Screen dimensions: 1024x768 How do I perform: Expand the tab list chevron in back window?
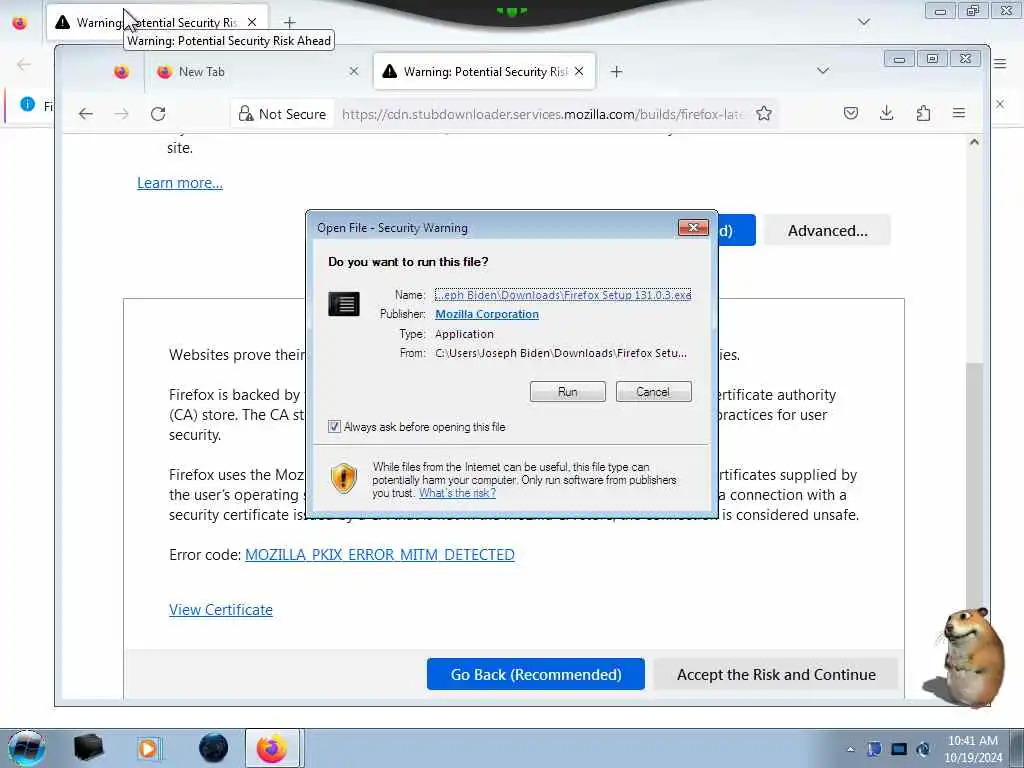(x=863, y=22)
